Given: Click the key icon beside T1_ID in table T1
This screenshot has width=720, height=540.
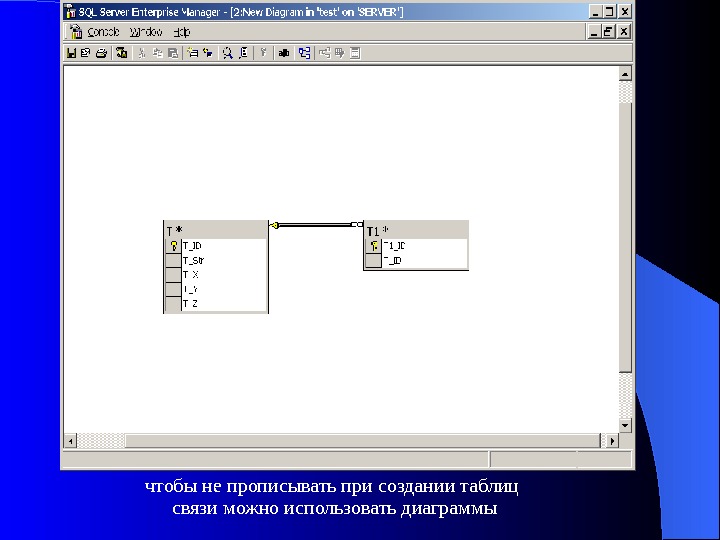Looking at the screenshot, I should tap(374, 246).
